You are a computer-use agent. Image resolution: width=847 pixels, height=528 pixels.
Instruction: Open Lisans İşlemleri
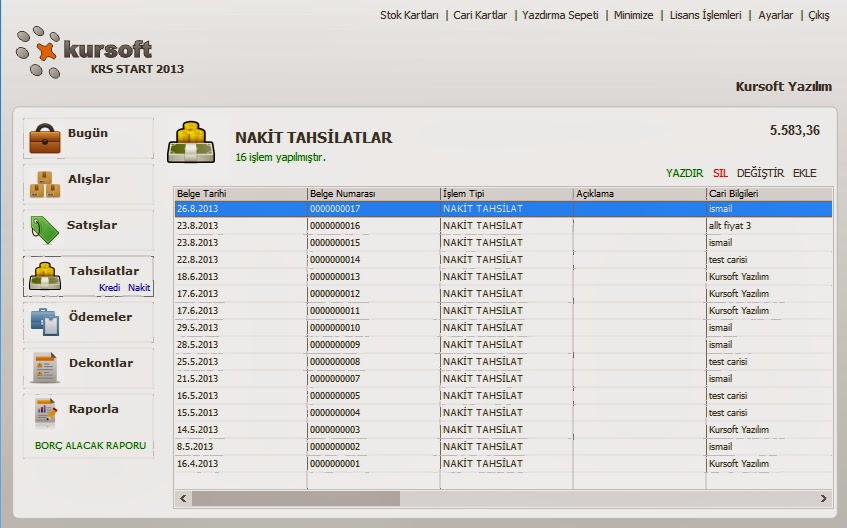pyautogui.click(x=705, y=15)
